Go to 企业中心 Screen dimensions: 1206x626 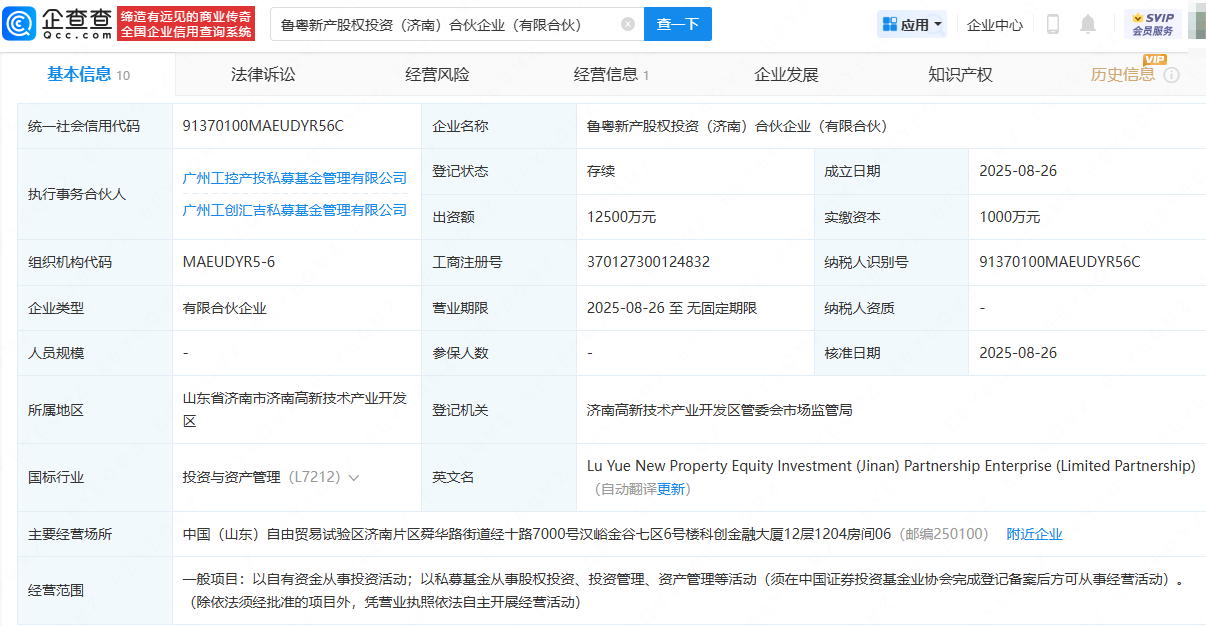995,25
